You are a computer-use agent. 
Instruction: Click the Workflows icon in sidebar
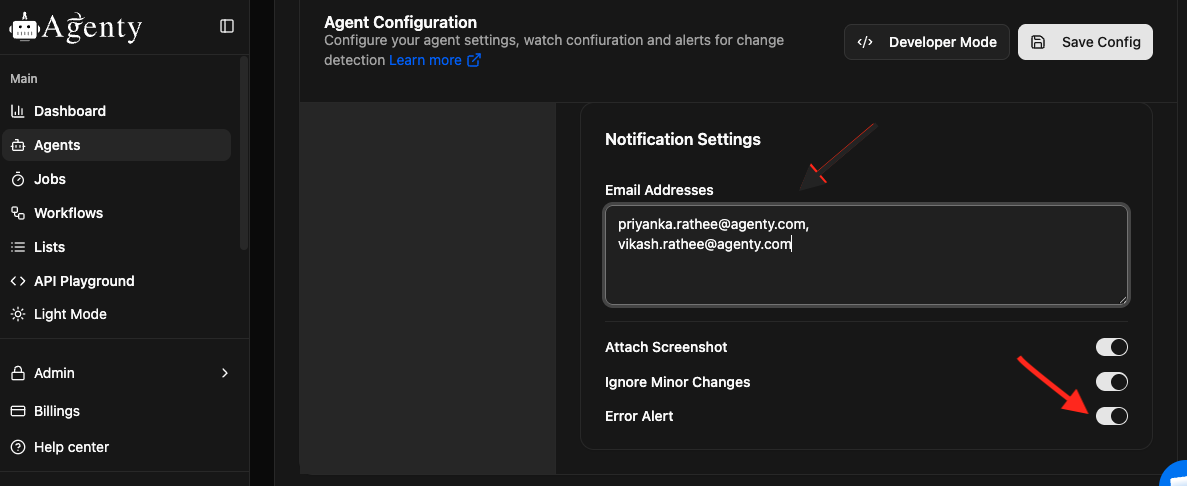17,213
